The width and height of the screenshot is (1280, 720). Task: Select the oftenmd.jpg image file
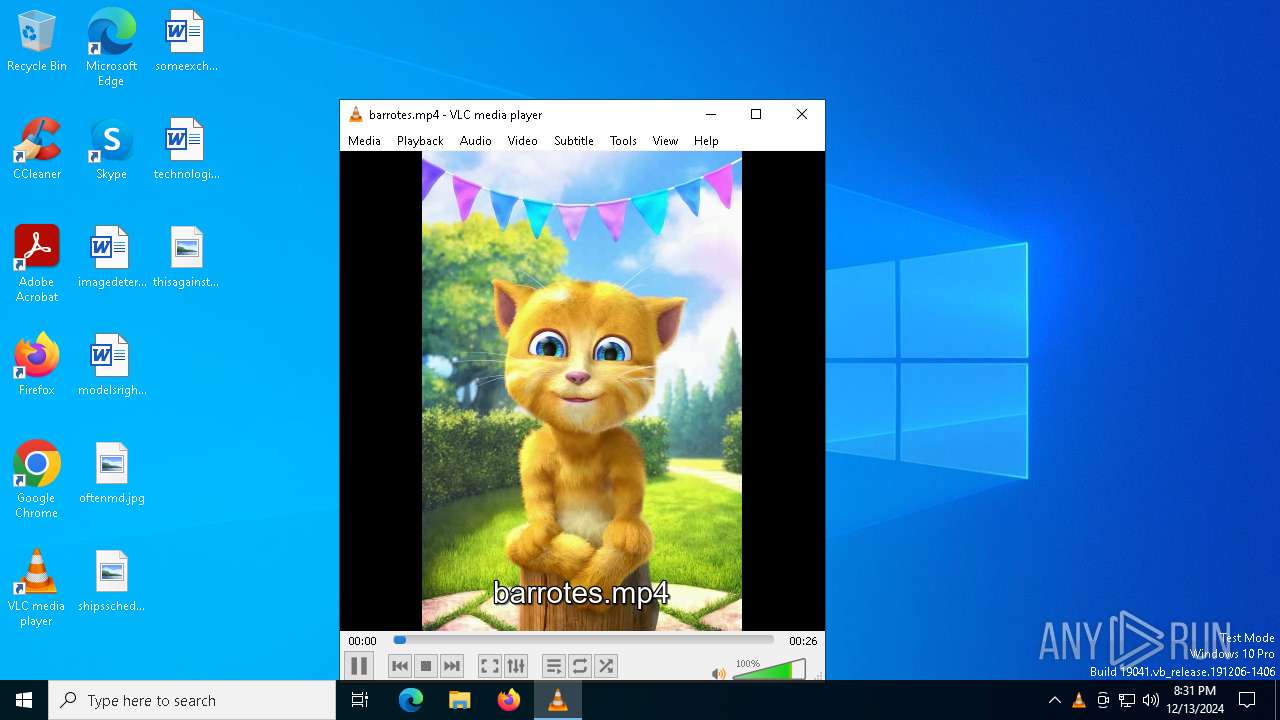tap(111, 474)
